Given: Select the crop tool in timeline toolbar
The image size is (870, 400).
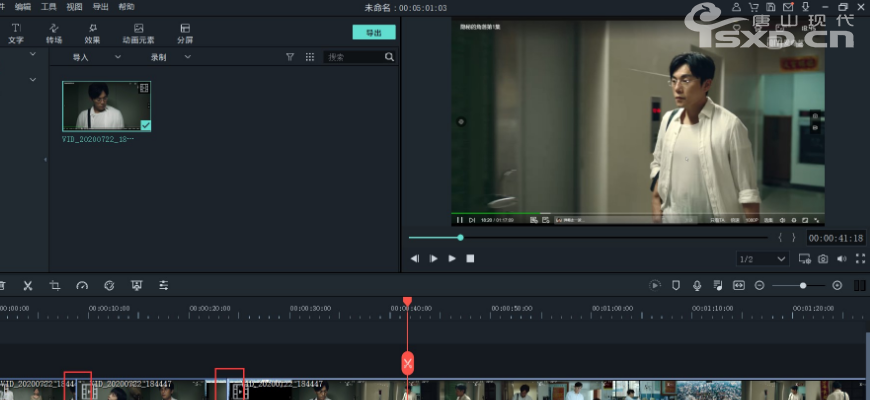Looking at the screenshot, I should [55, 286].
